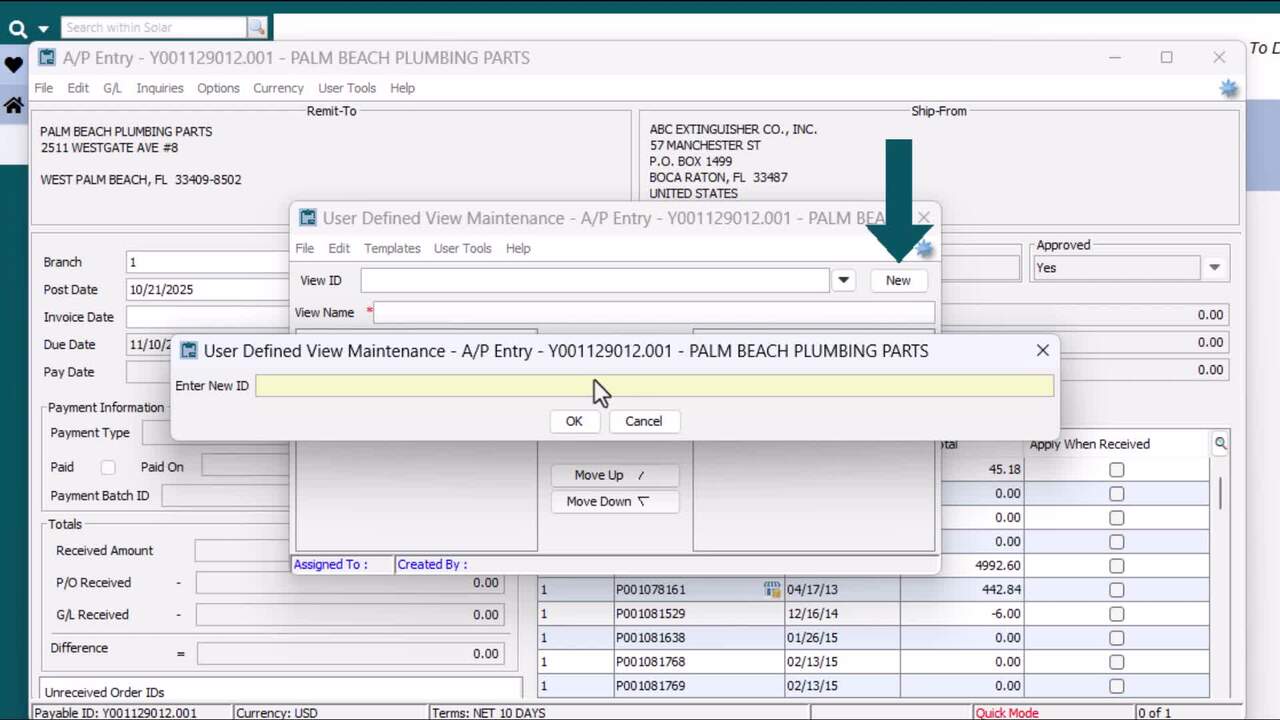
Task: Expand the dropdown arrow beside search icon
Action: (43, 29)
